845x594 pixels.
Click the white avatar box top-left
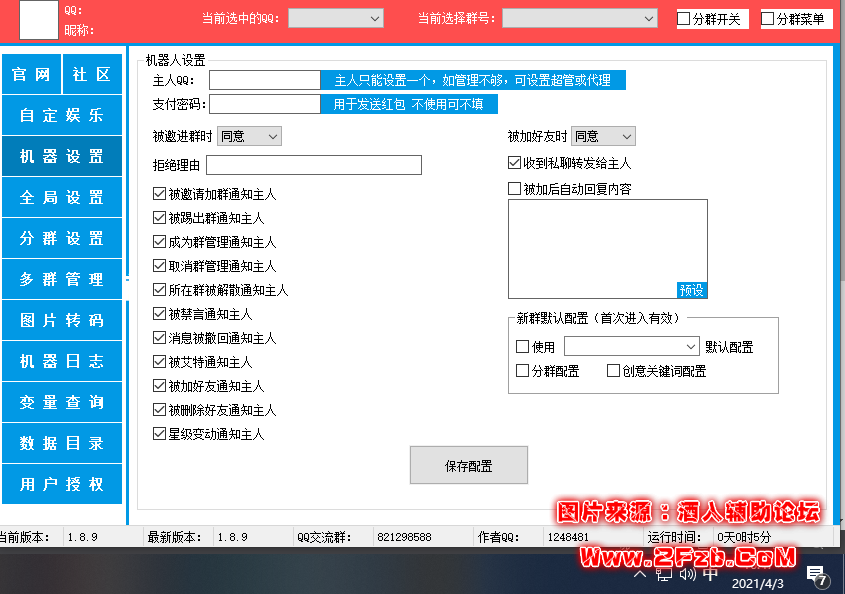pos(39,20)
